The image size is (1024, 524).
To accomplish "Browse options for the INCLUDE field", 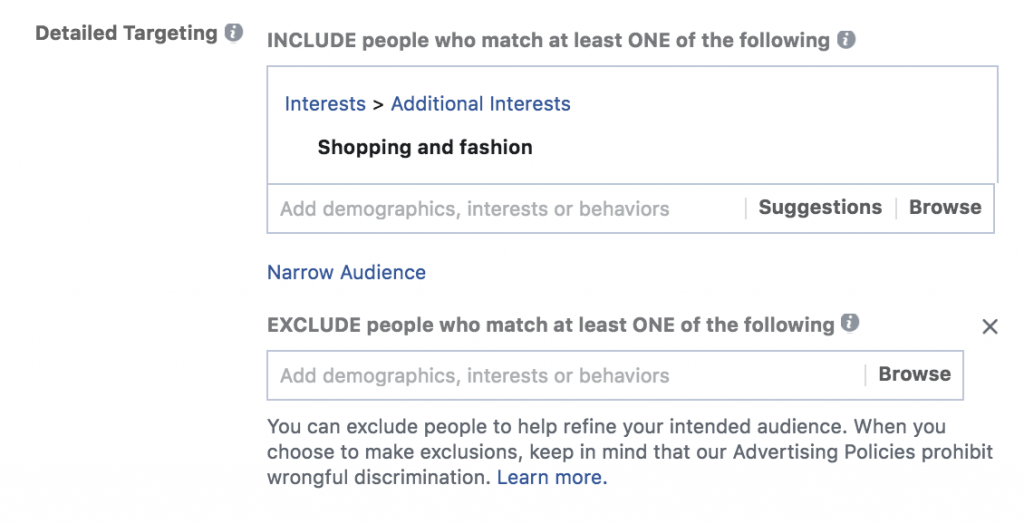I will (945, 208).
